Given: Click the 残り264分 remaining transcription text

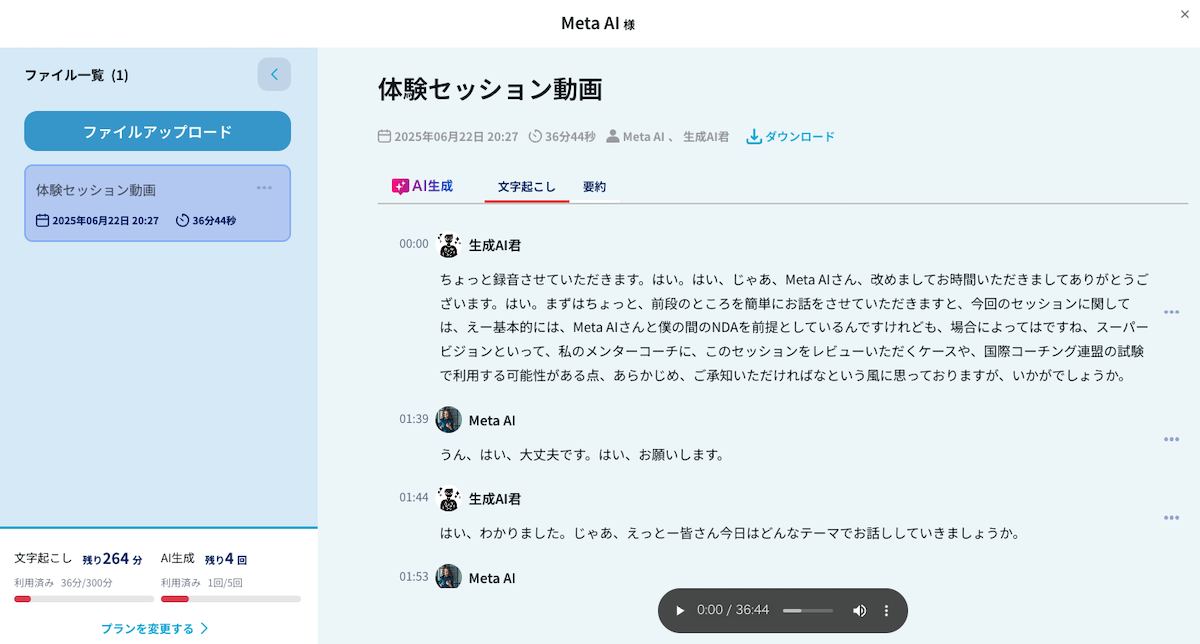Looking at the screenshot, I should [x=112, y=559].
